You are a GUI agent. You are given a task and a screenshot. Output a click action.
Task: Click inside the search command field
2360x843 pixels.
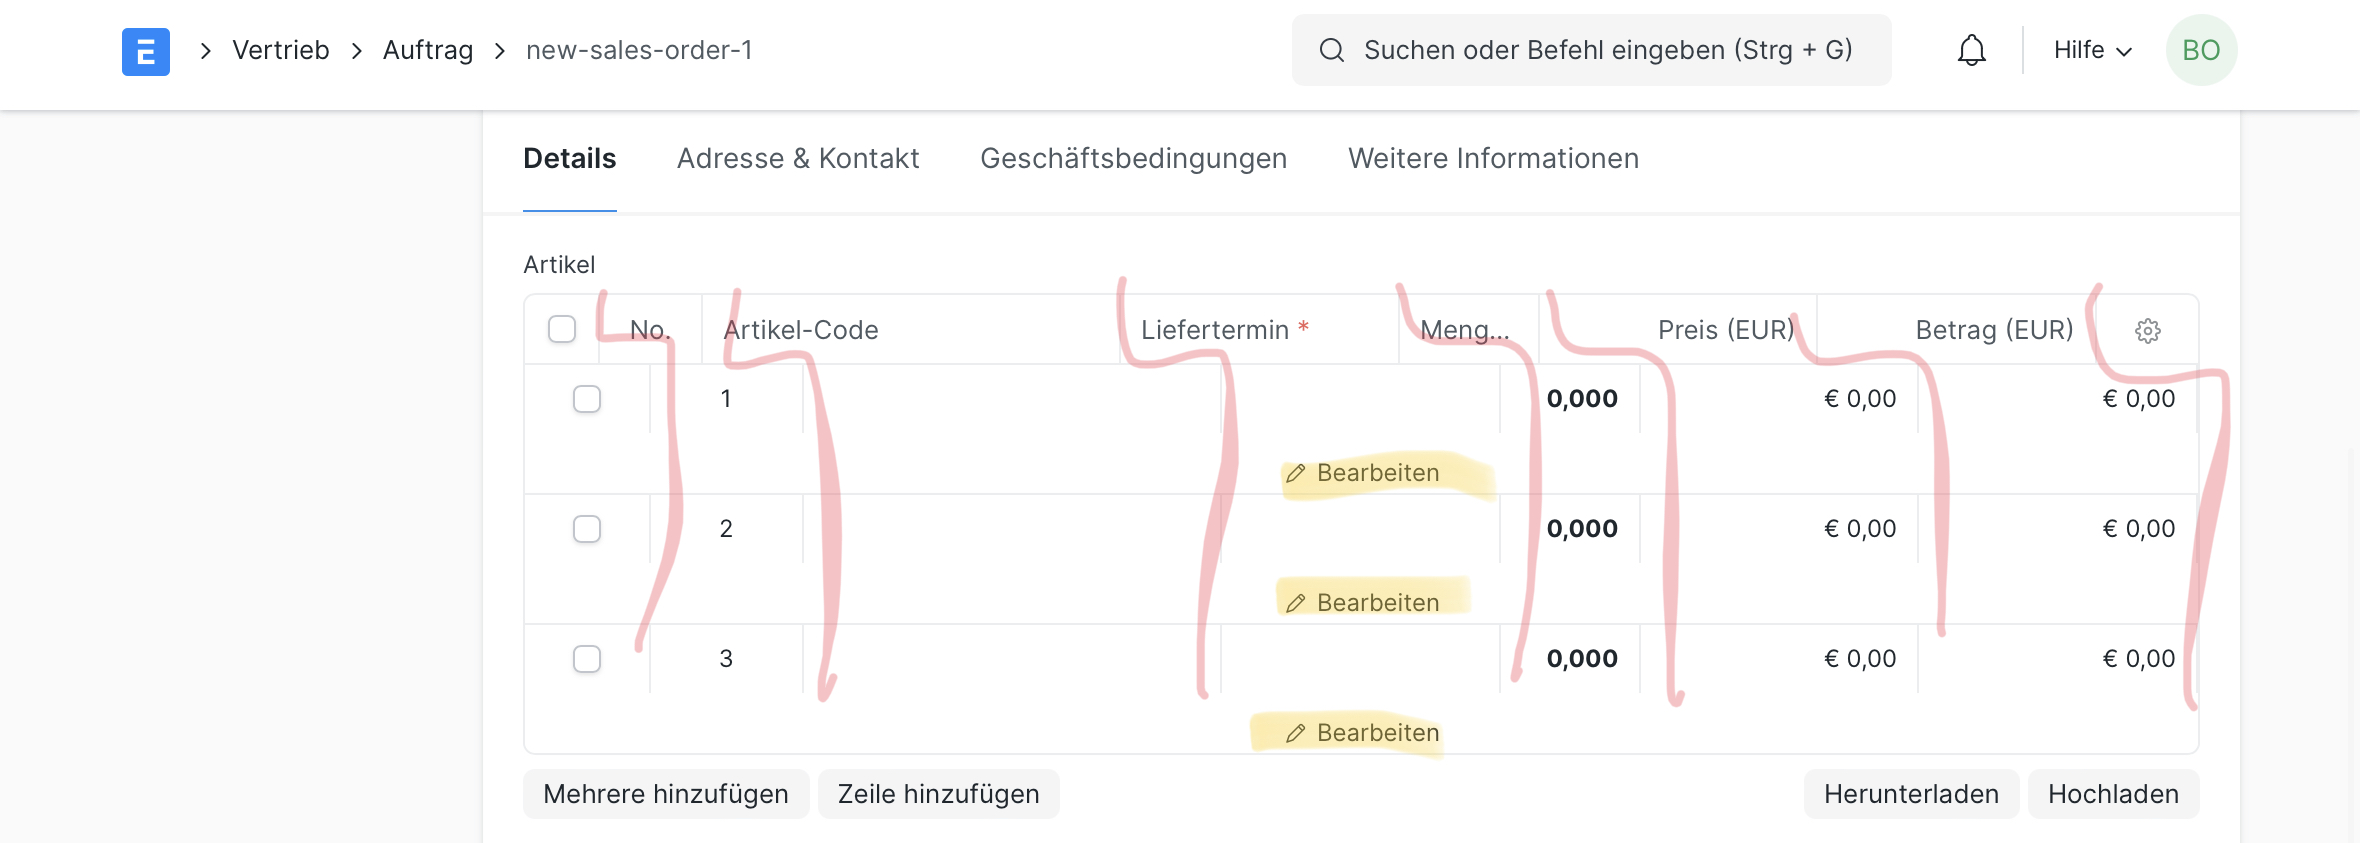[x=1600, y=49]
